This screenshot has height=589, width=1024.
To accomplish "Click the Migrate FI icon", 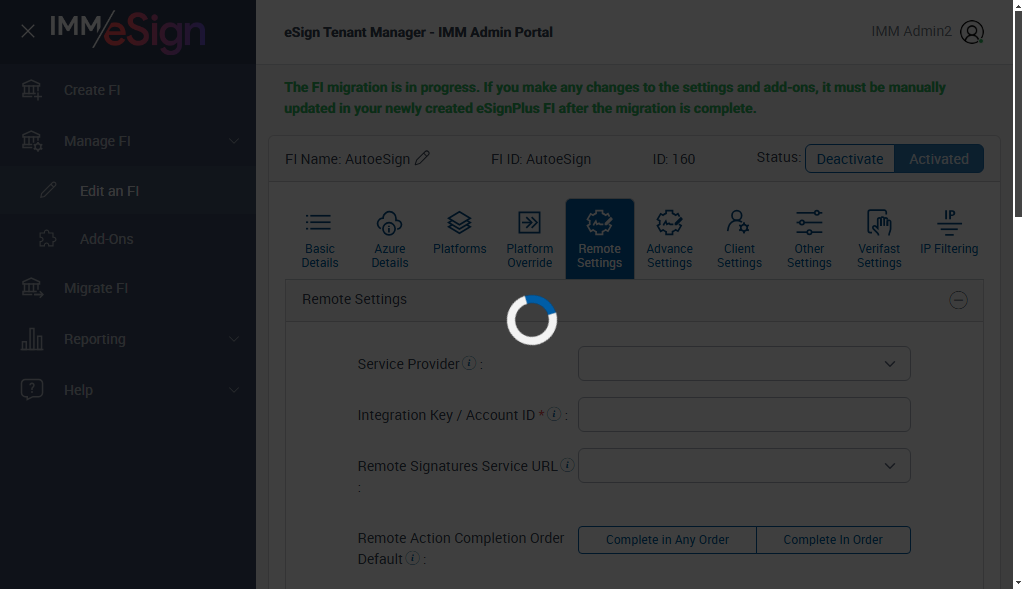I will tap(32, 287).
